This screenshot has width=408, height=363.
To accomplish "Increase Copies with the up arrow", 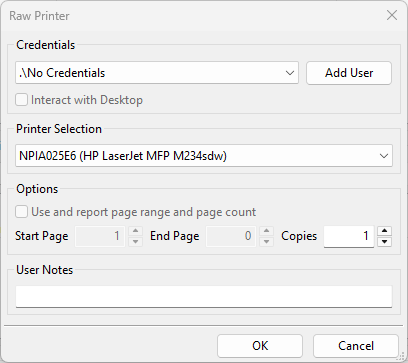I will tap(385, 231).
